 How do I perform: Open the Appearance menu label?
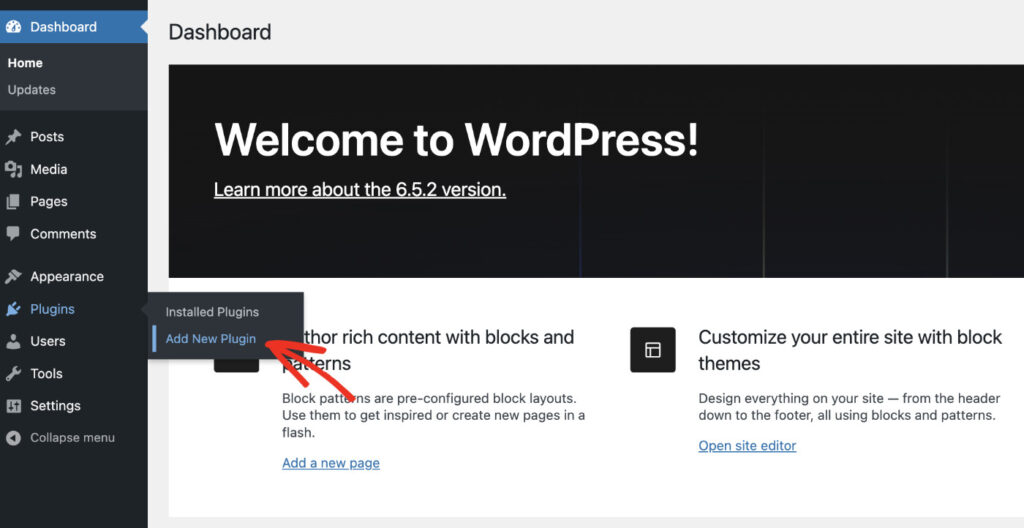point(67,276)
